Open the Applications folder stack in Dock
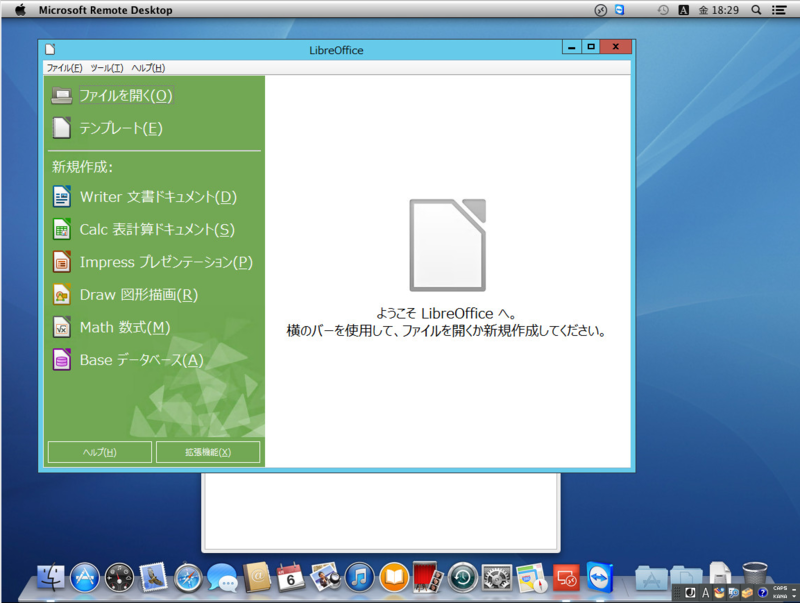 (x=652, y=577)
